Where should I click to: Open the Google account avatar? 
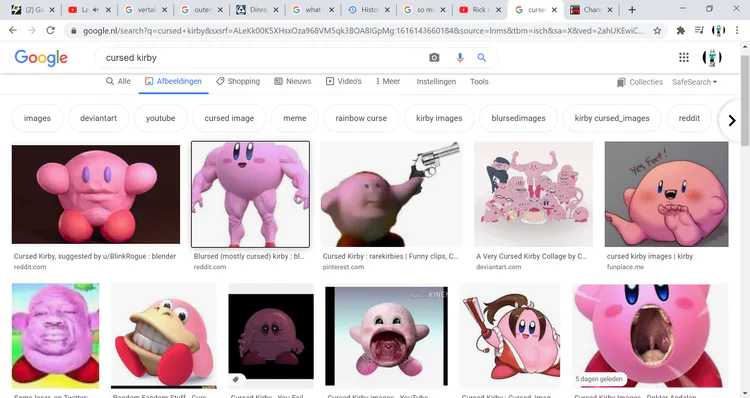pos(712,57)
